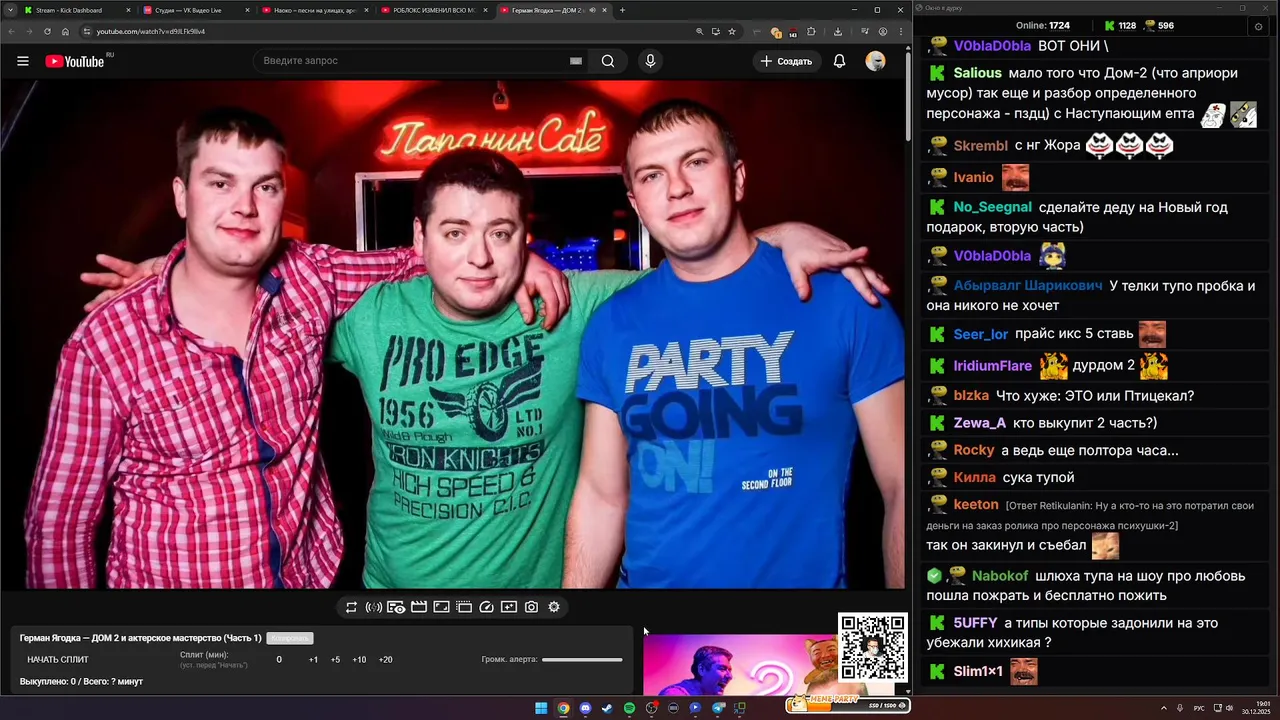This screenshot has height=720, width=1280.
Task: Open the Windows Start button
Action: (541, 708)
